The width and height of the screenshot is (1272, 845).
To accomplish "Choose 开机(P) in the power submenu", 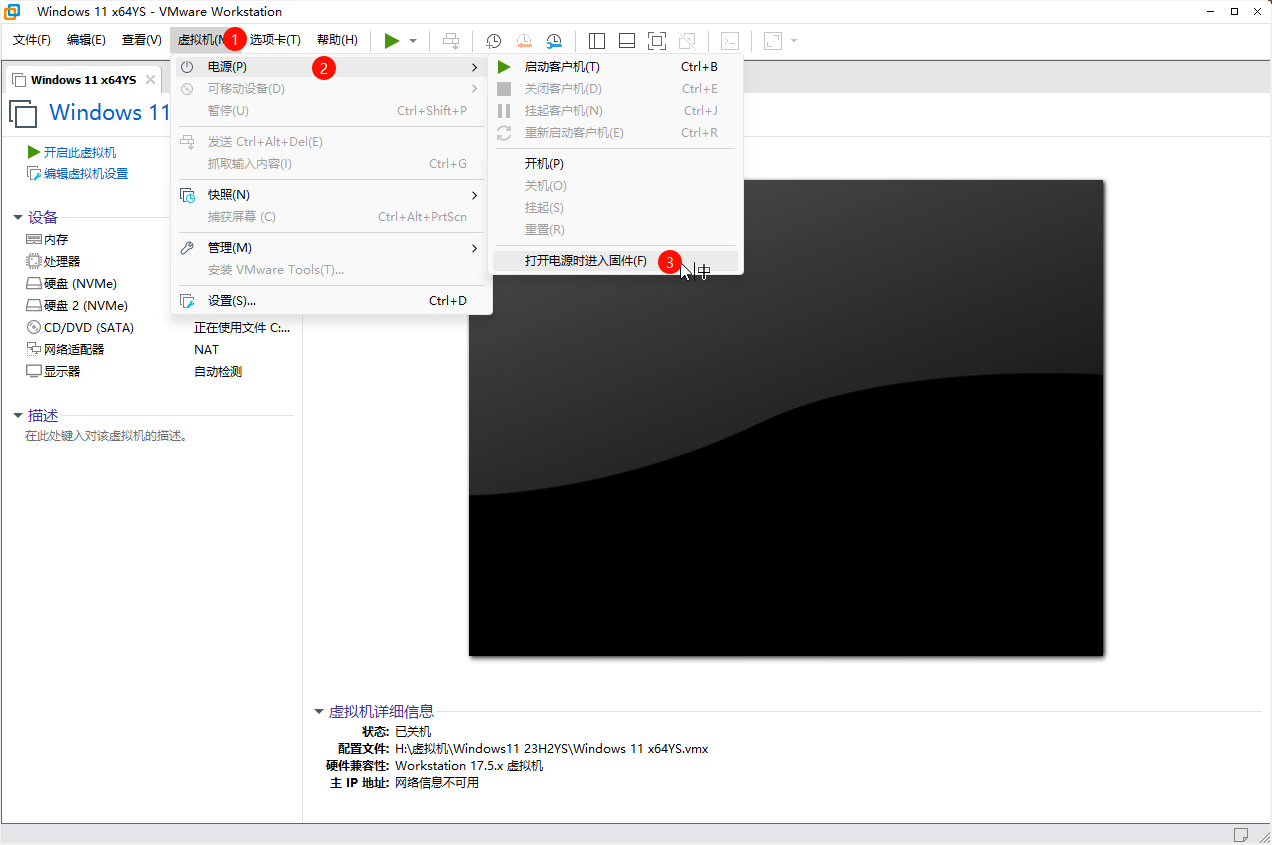I will [x=615, y=164].
